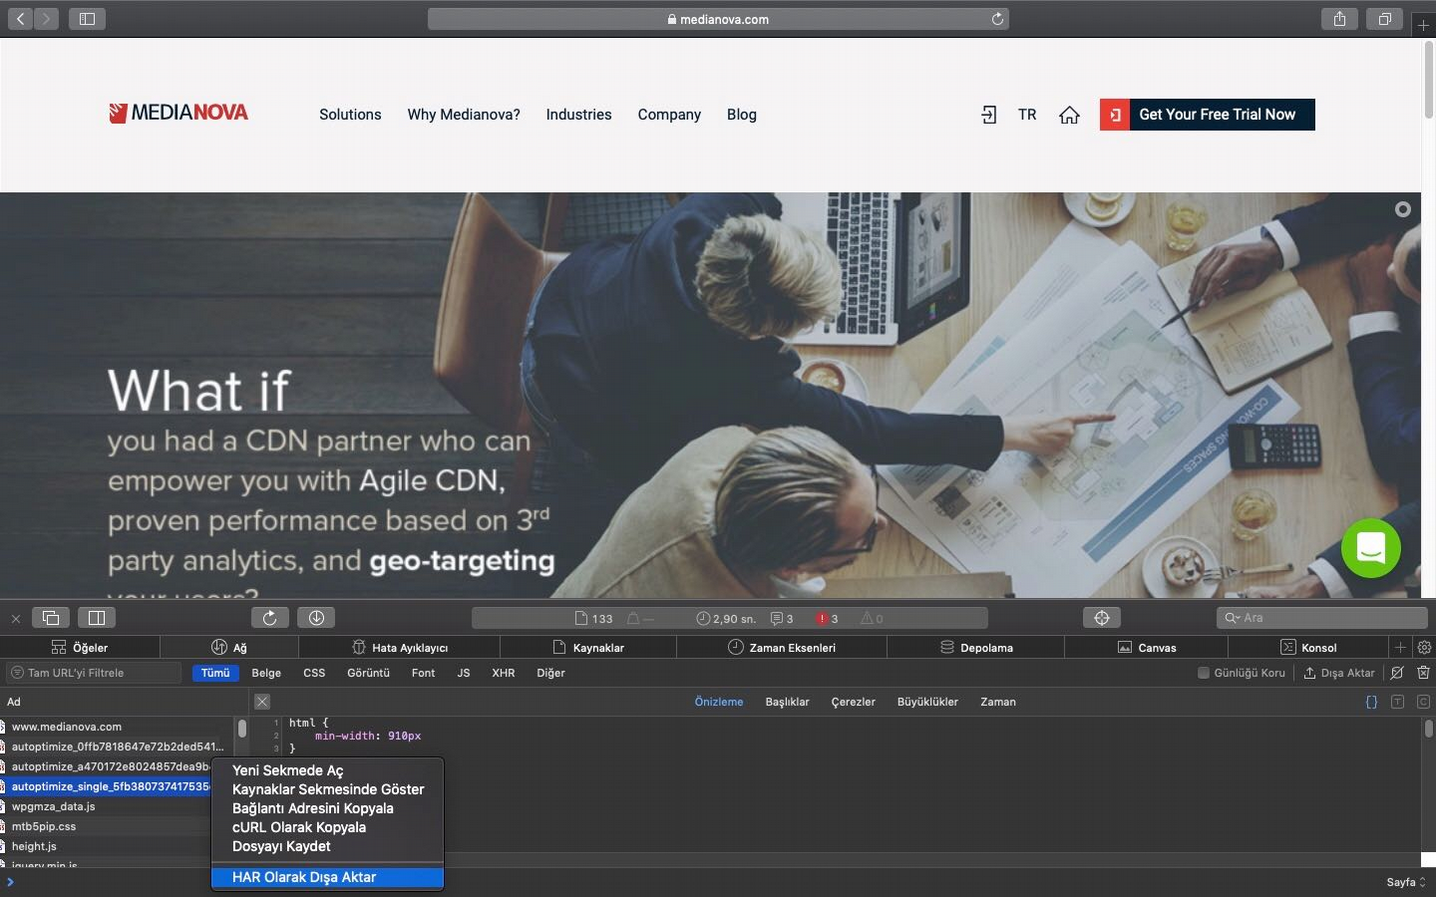
Task: Click the Tam URL'yi Filtrele field
Action: pos(93,673)
